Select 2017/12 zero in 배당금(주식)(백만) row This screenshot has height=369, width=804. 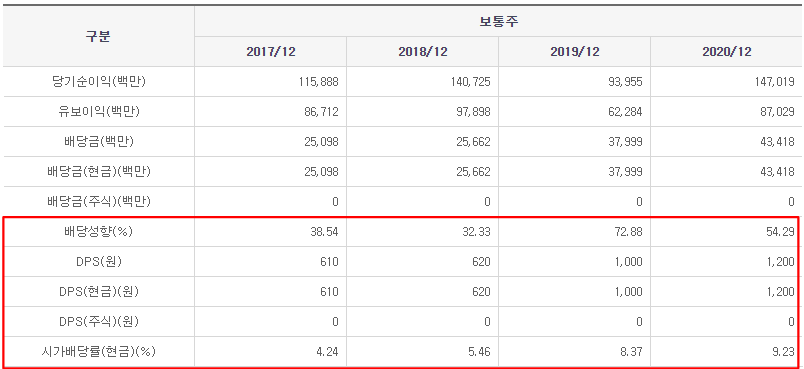pos(335,202)
